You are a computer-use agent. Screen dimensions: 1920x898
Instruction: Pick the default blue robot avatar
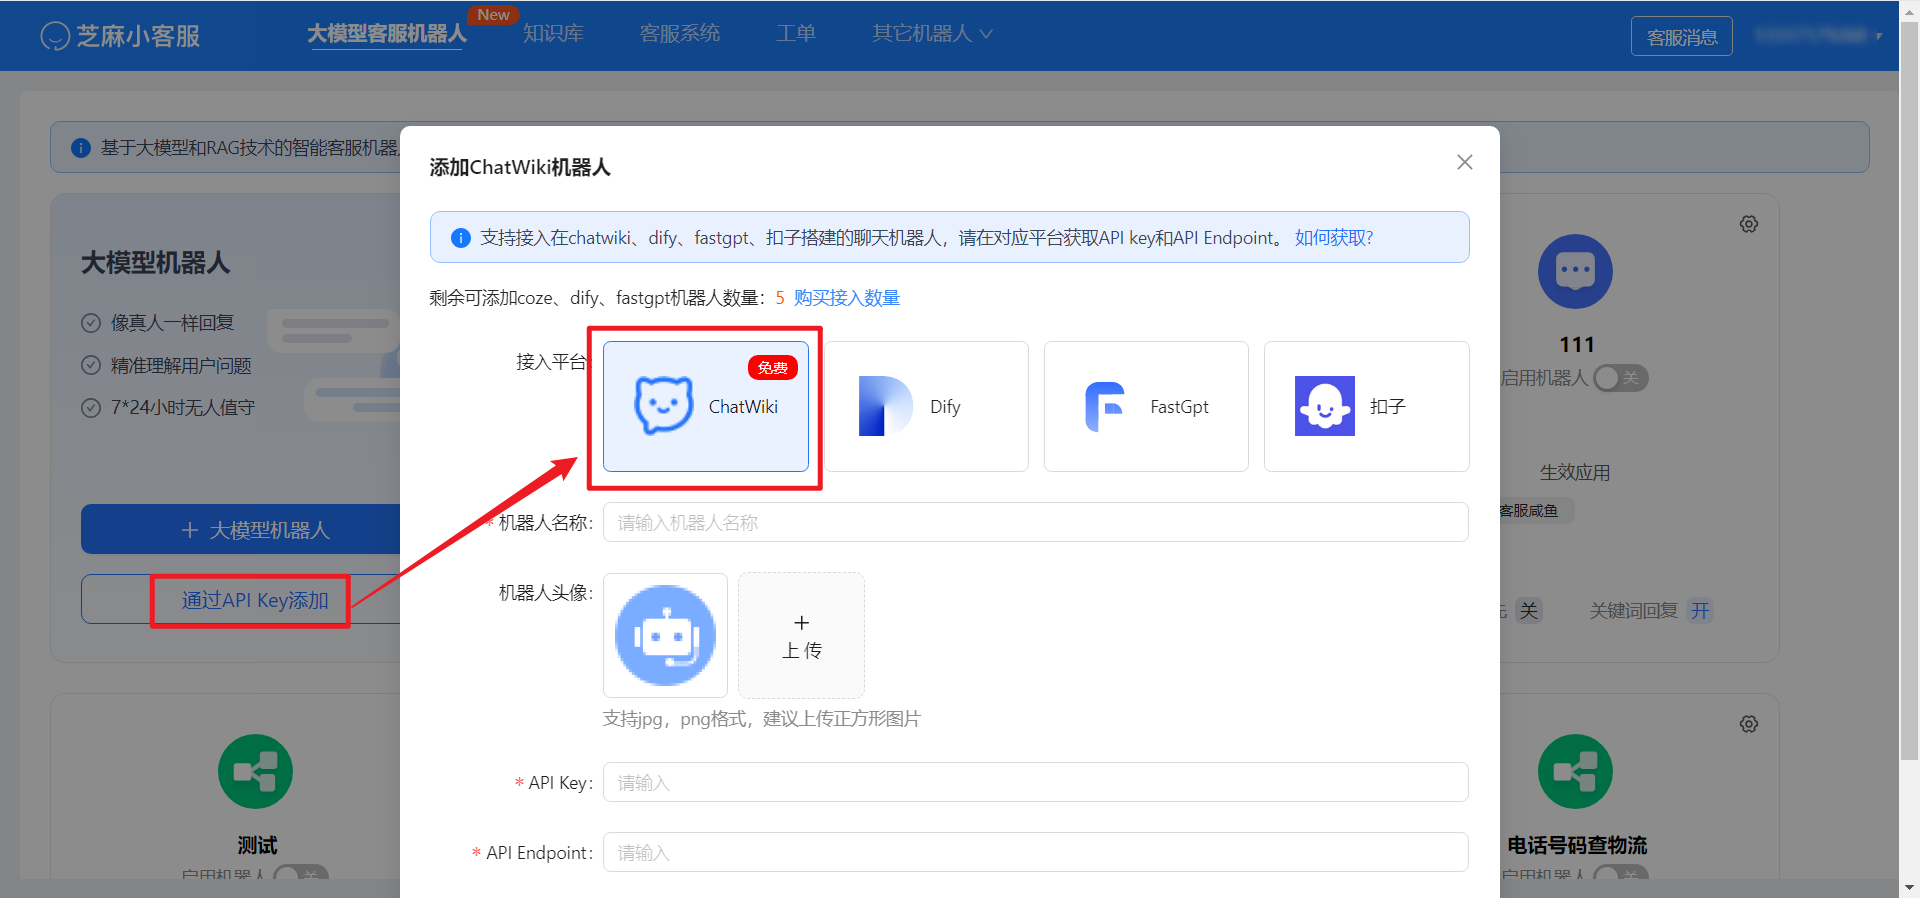[665, 635]
